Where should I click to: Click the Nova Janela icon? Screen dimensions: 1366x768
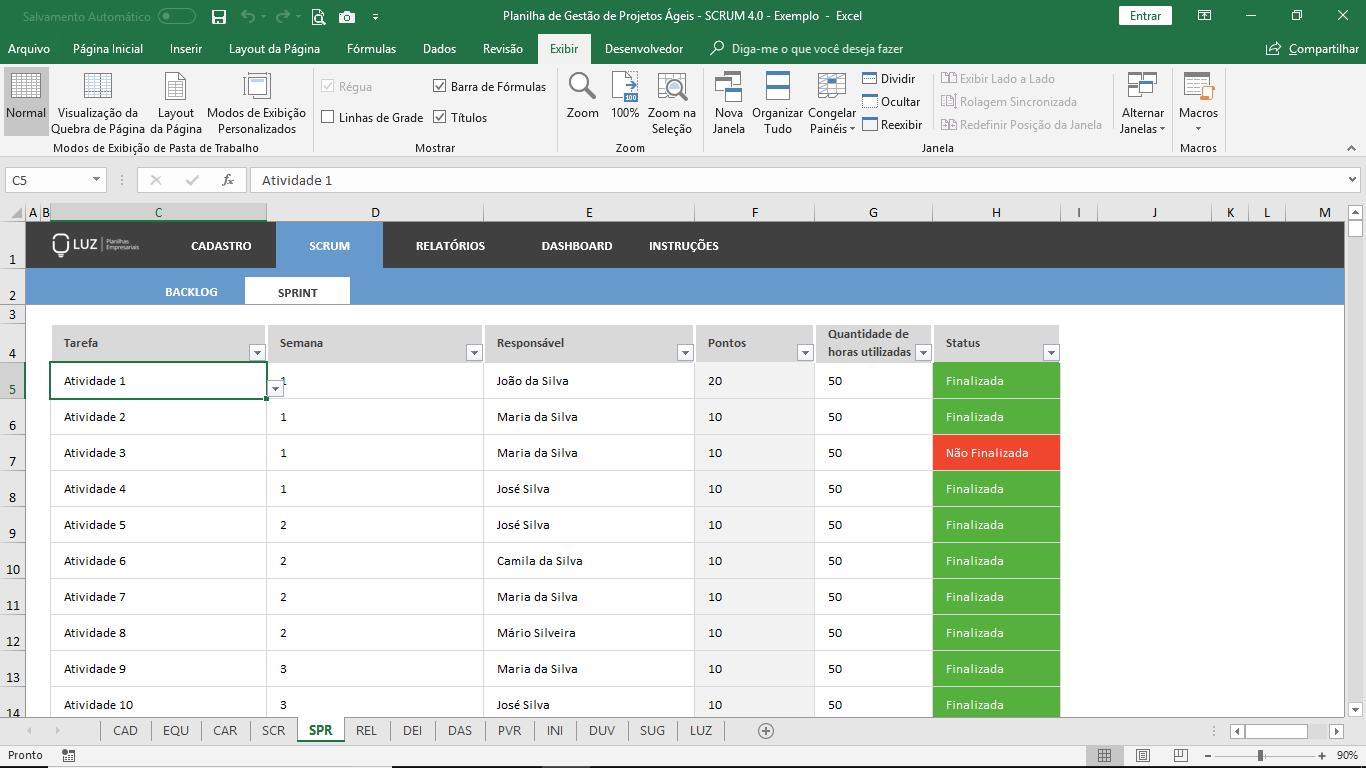(728, 88)
